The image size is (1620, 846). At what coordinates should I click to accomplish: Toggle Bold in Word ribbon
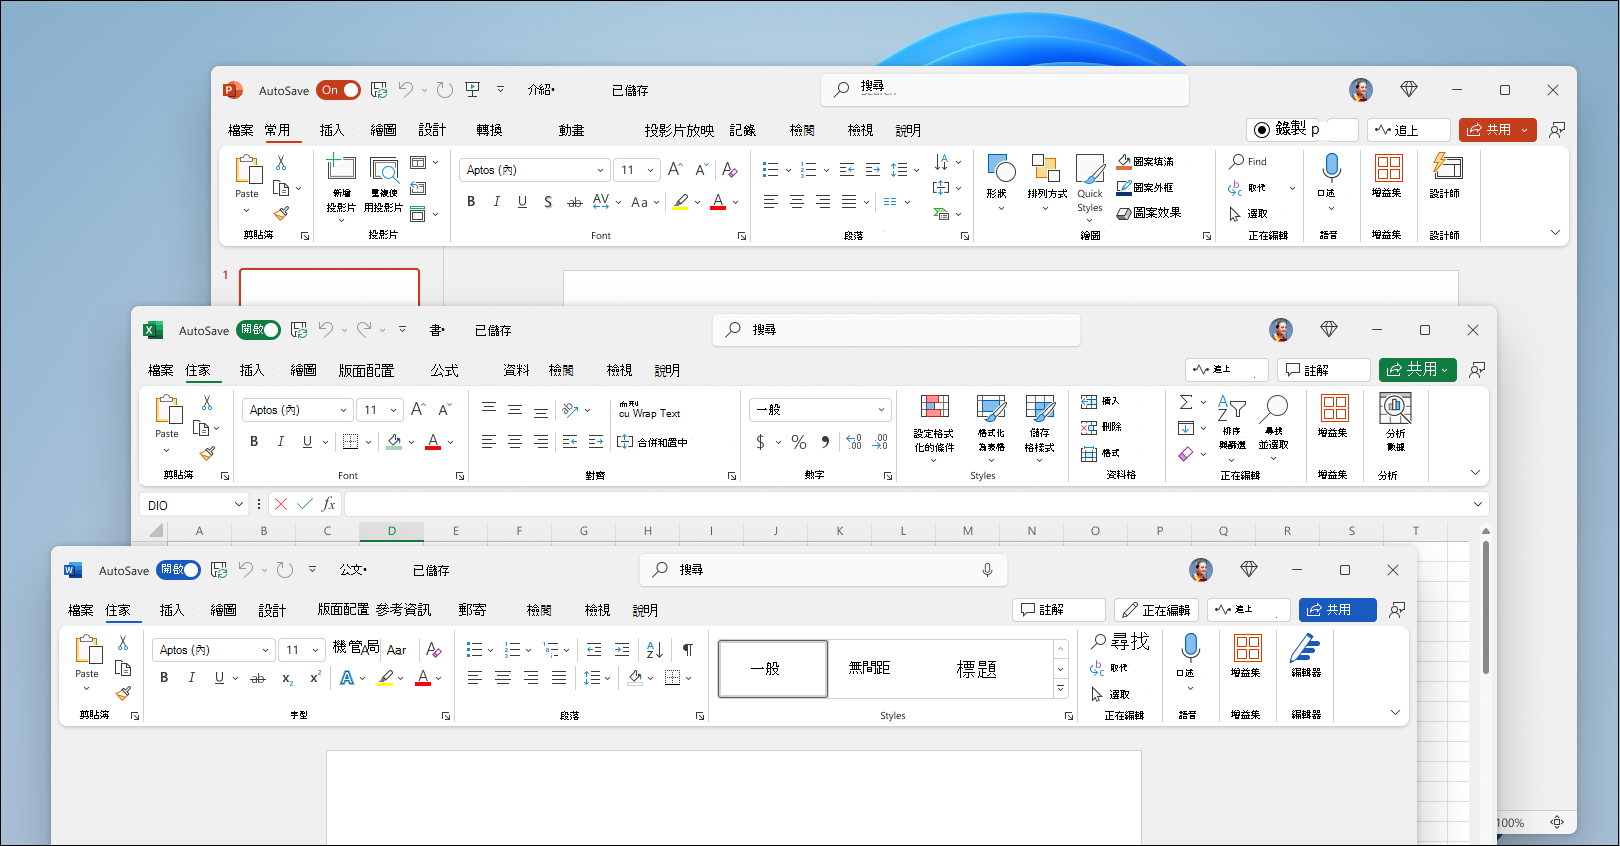click(164, 678)
